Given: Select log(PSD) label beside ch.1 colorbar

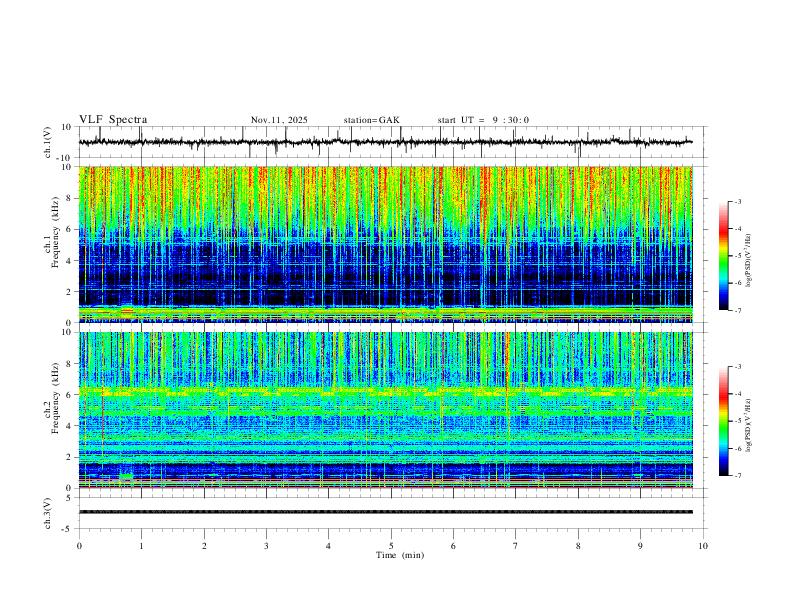Looking at the screenshot, I should 748,261.
